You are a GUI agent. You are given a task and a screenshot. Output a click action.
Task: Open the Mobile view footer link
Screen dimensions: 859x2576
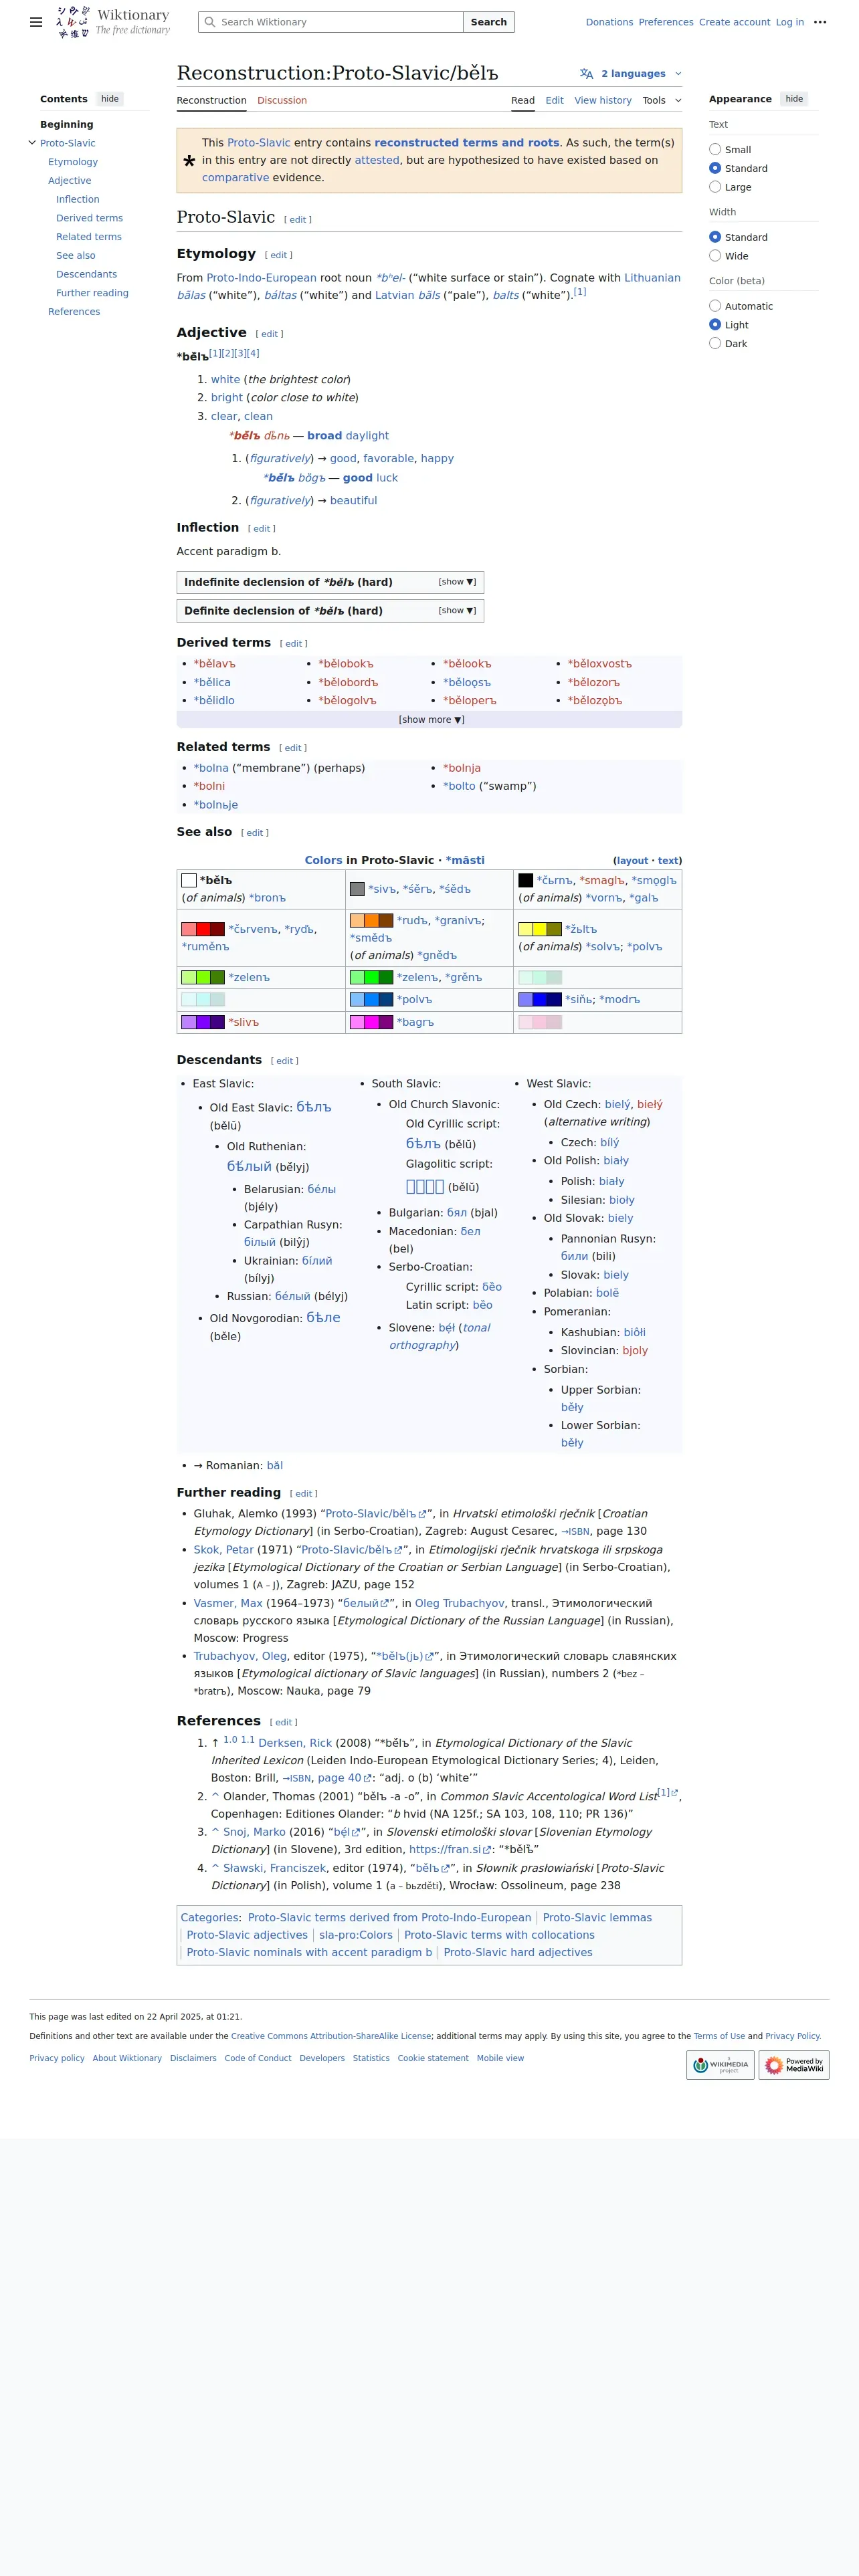[x=500, y=2058]
